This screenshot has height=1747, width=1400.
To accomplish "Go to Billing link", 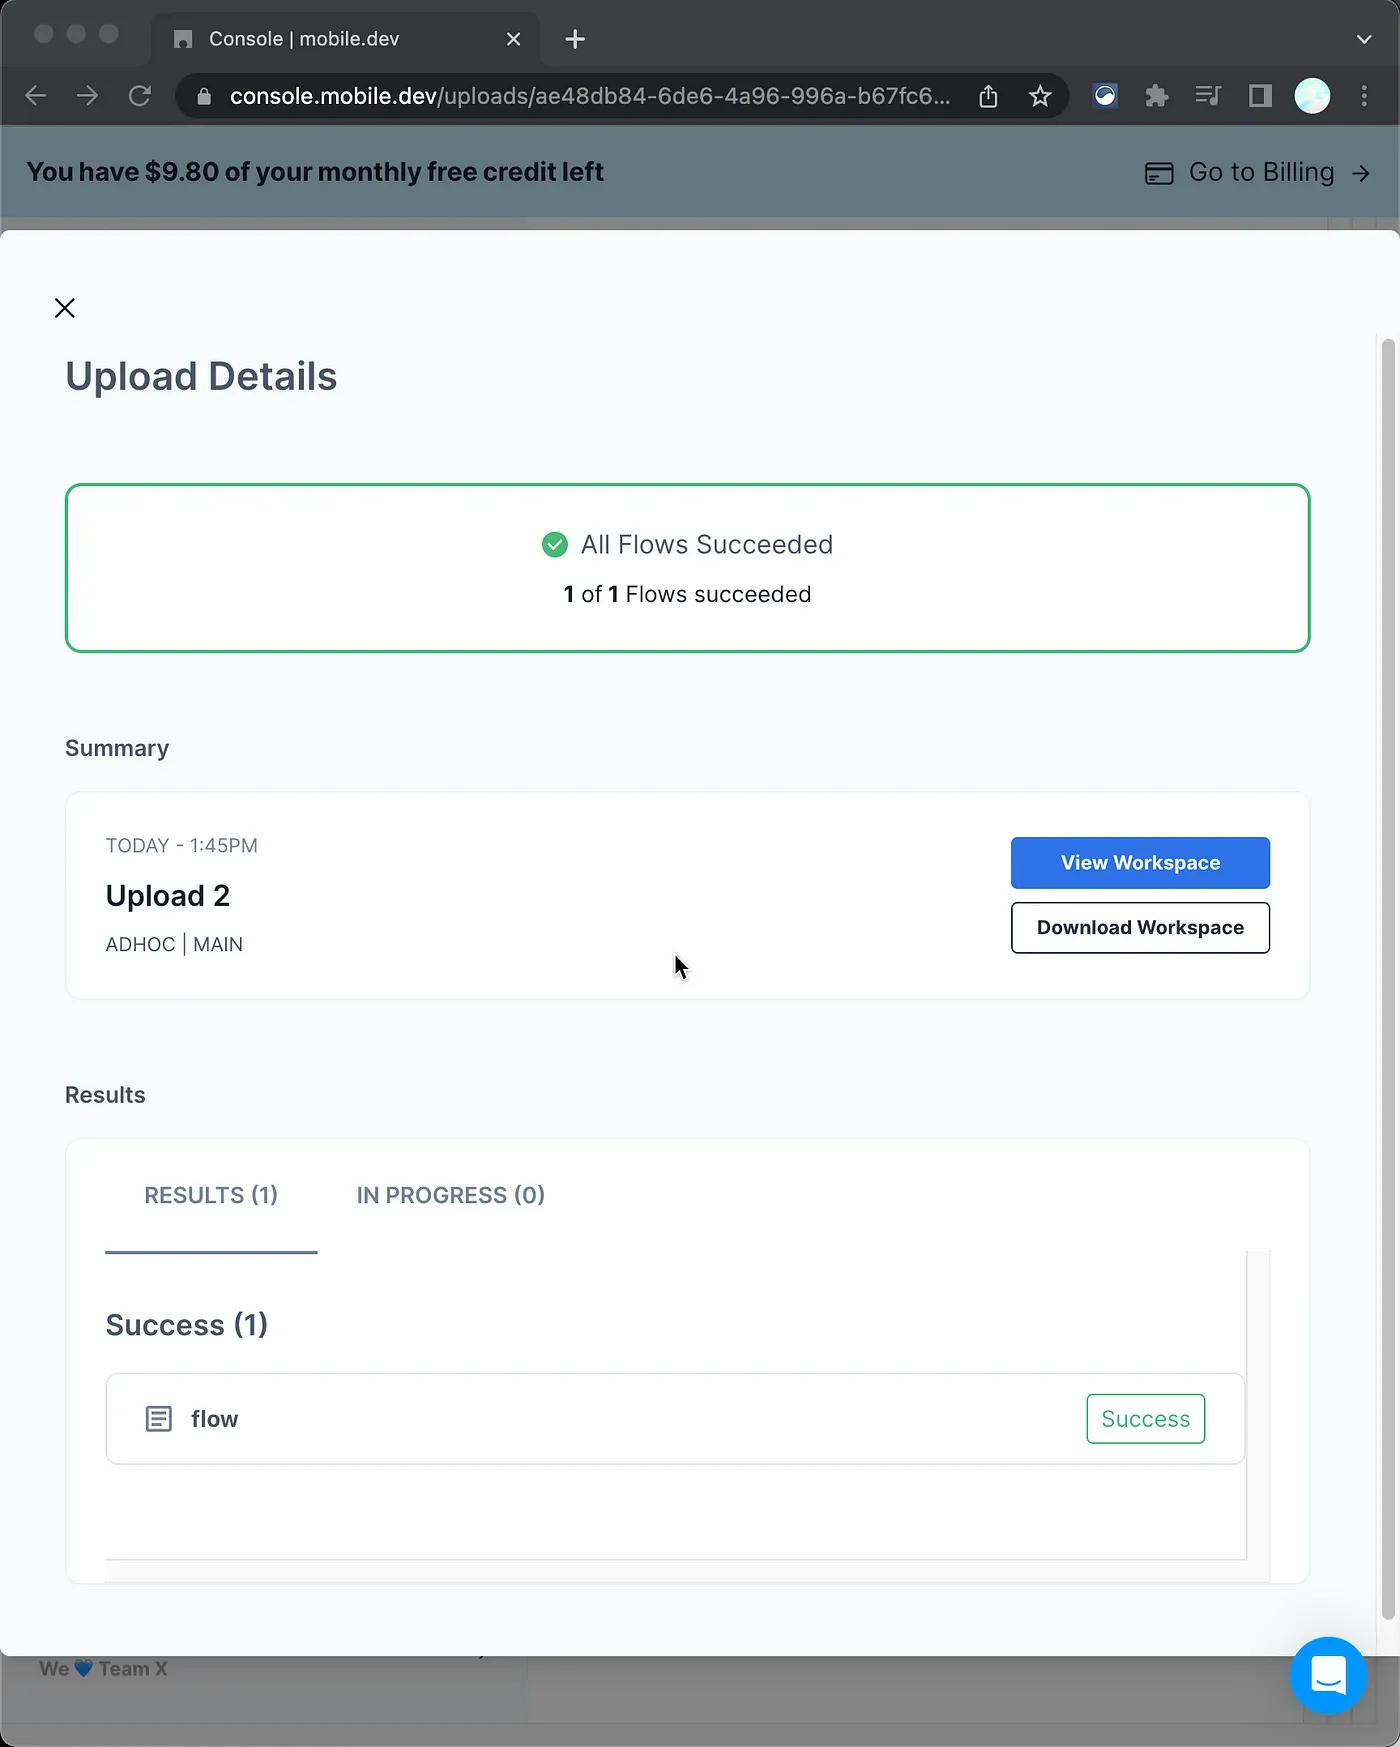I will coord(1258,173).
